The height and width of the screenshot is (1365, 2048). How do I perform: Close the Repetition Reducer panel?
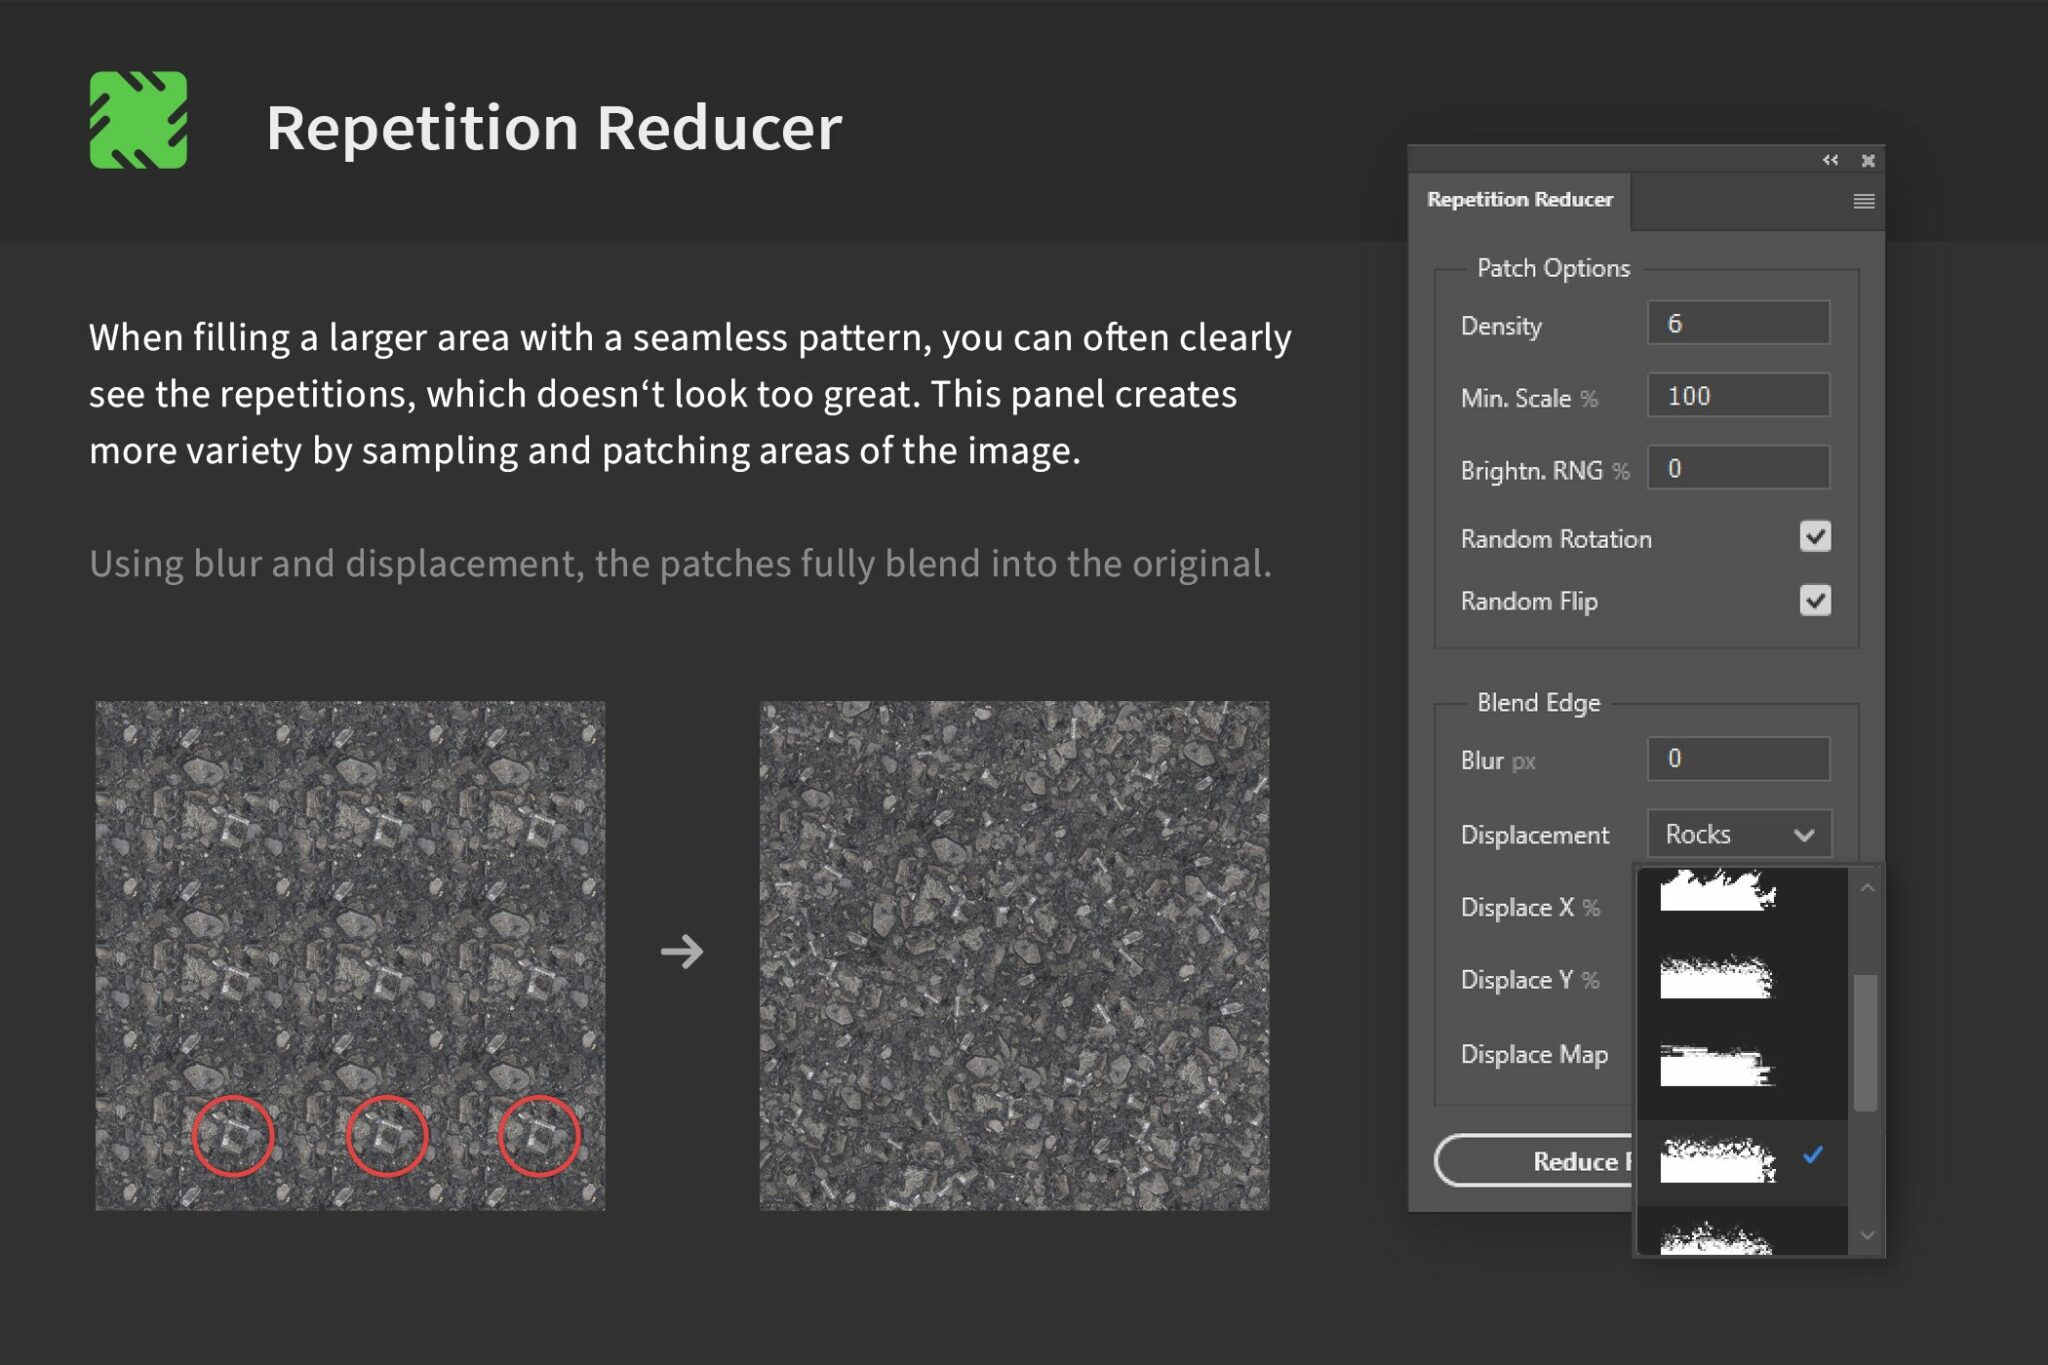pyautogui.click(x=1867, y=160)
